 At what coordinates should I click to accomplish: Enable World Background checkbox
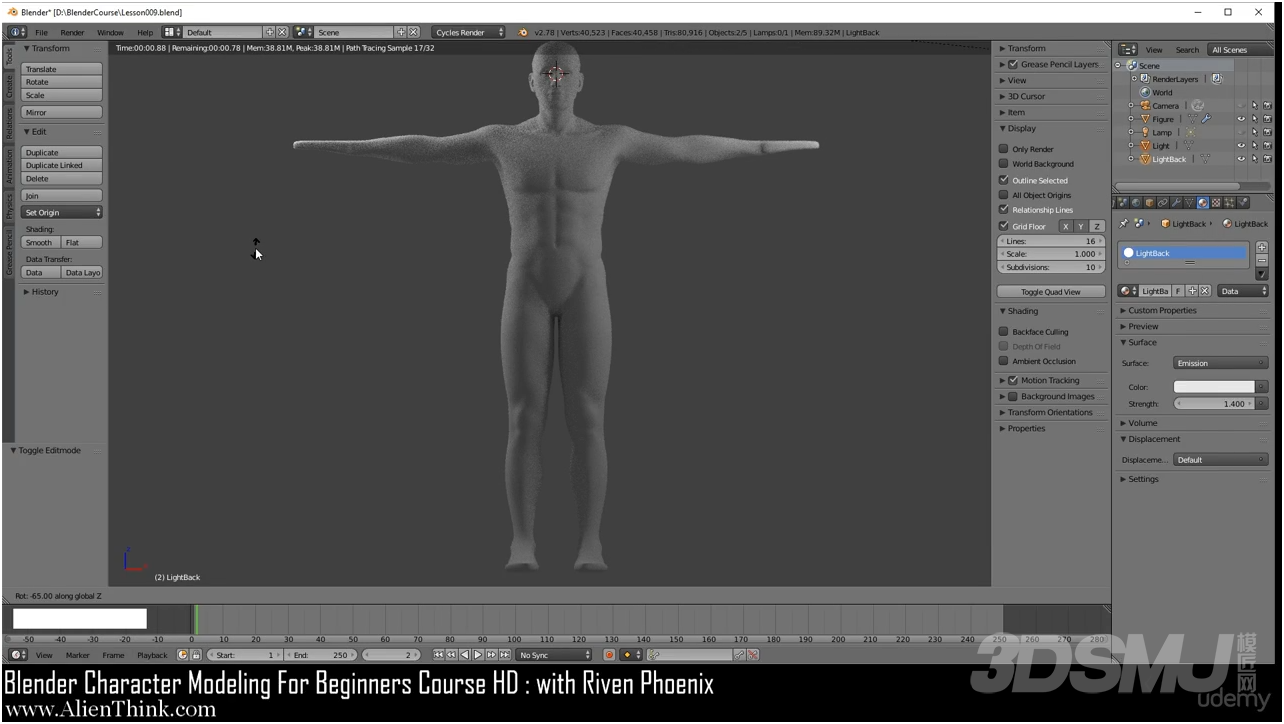(x=1003, y=164)
